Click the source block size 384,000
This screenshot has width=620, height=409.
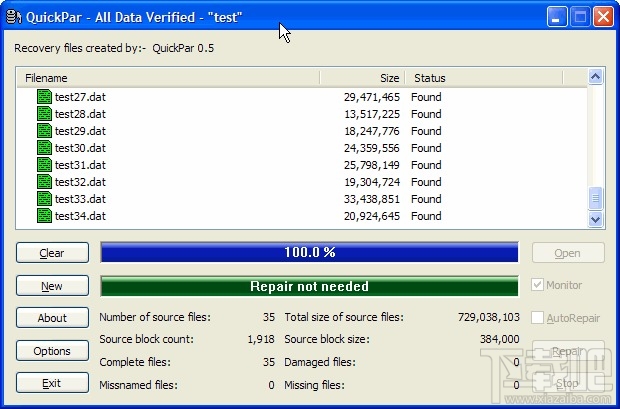500,339
